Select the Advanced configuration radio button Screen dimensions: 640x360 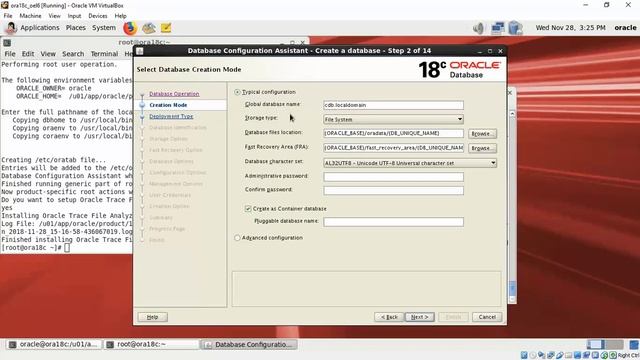pos(237,238)
